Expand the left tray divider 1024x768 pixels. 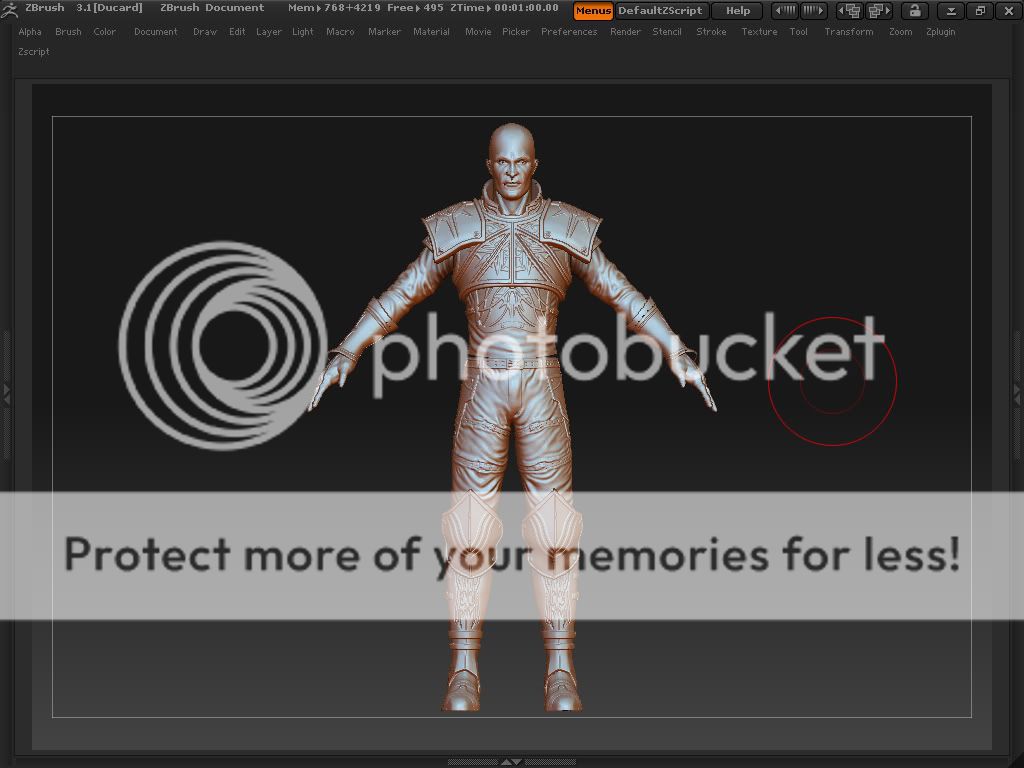(x=5, y=393)
